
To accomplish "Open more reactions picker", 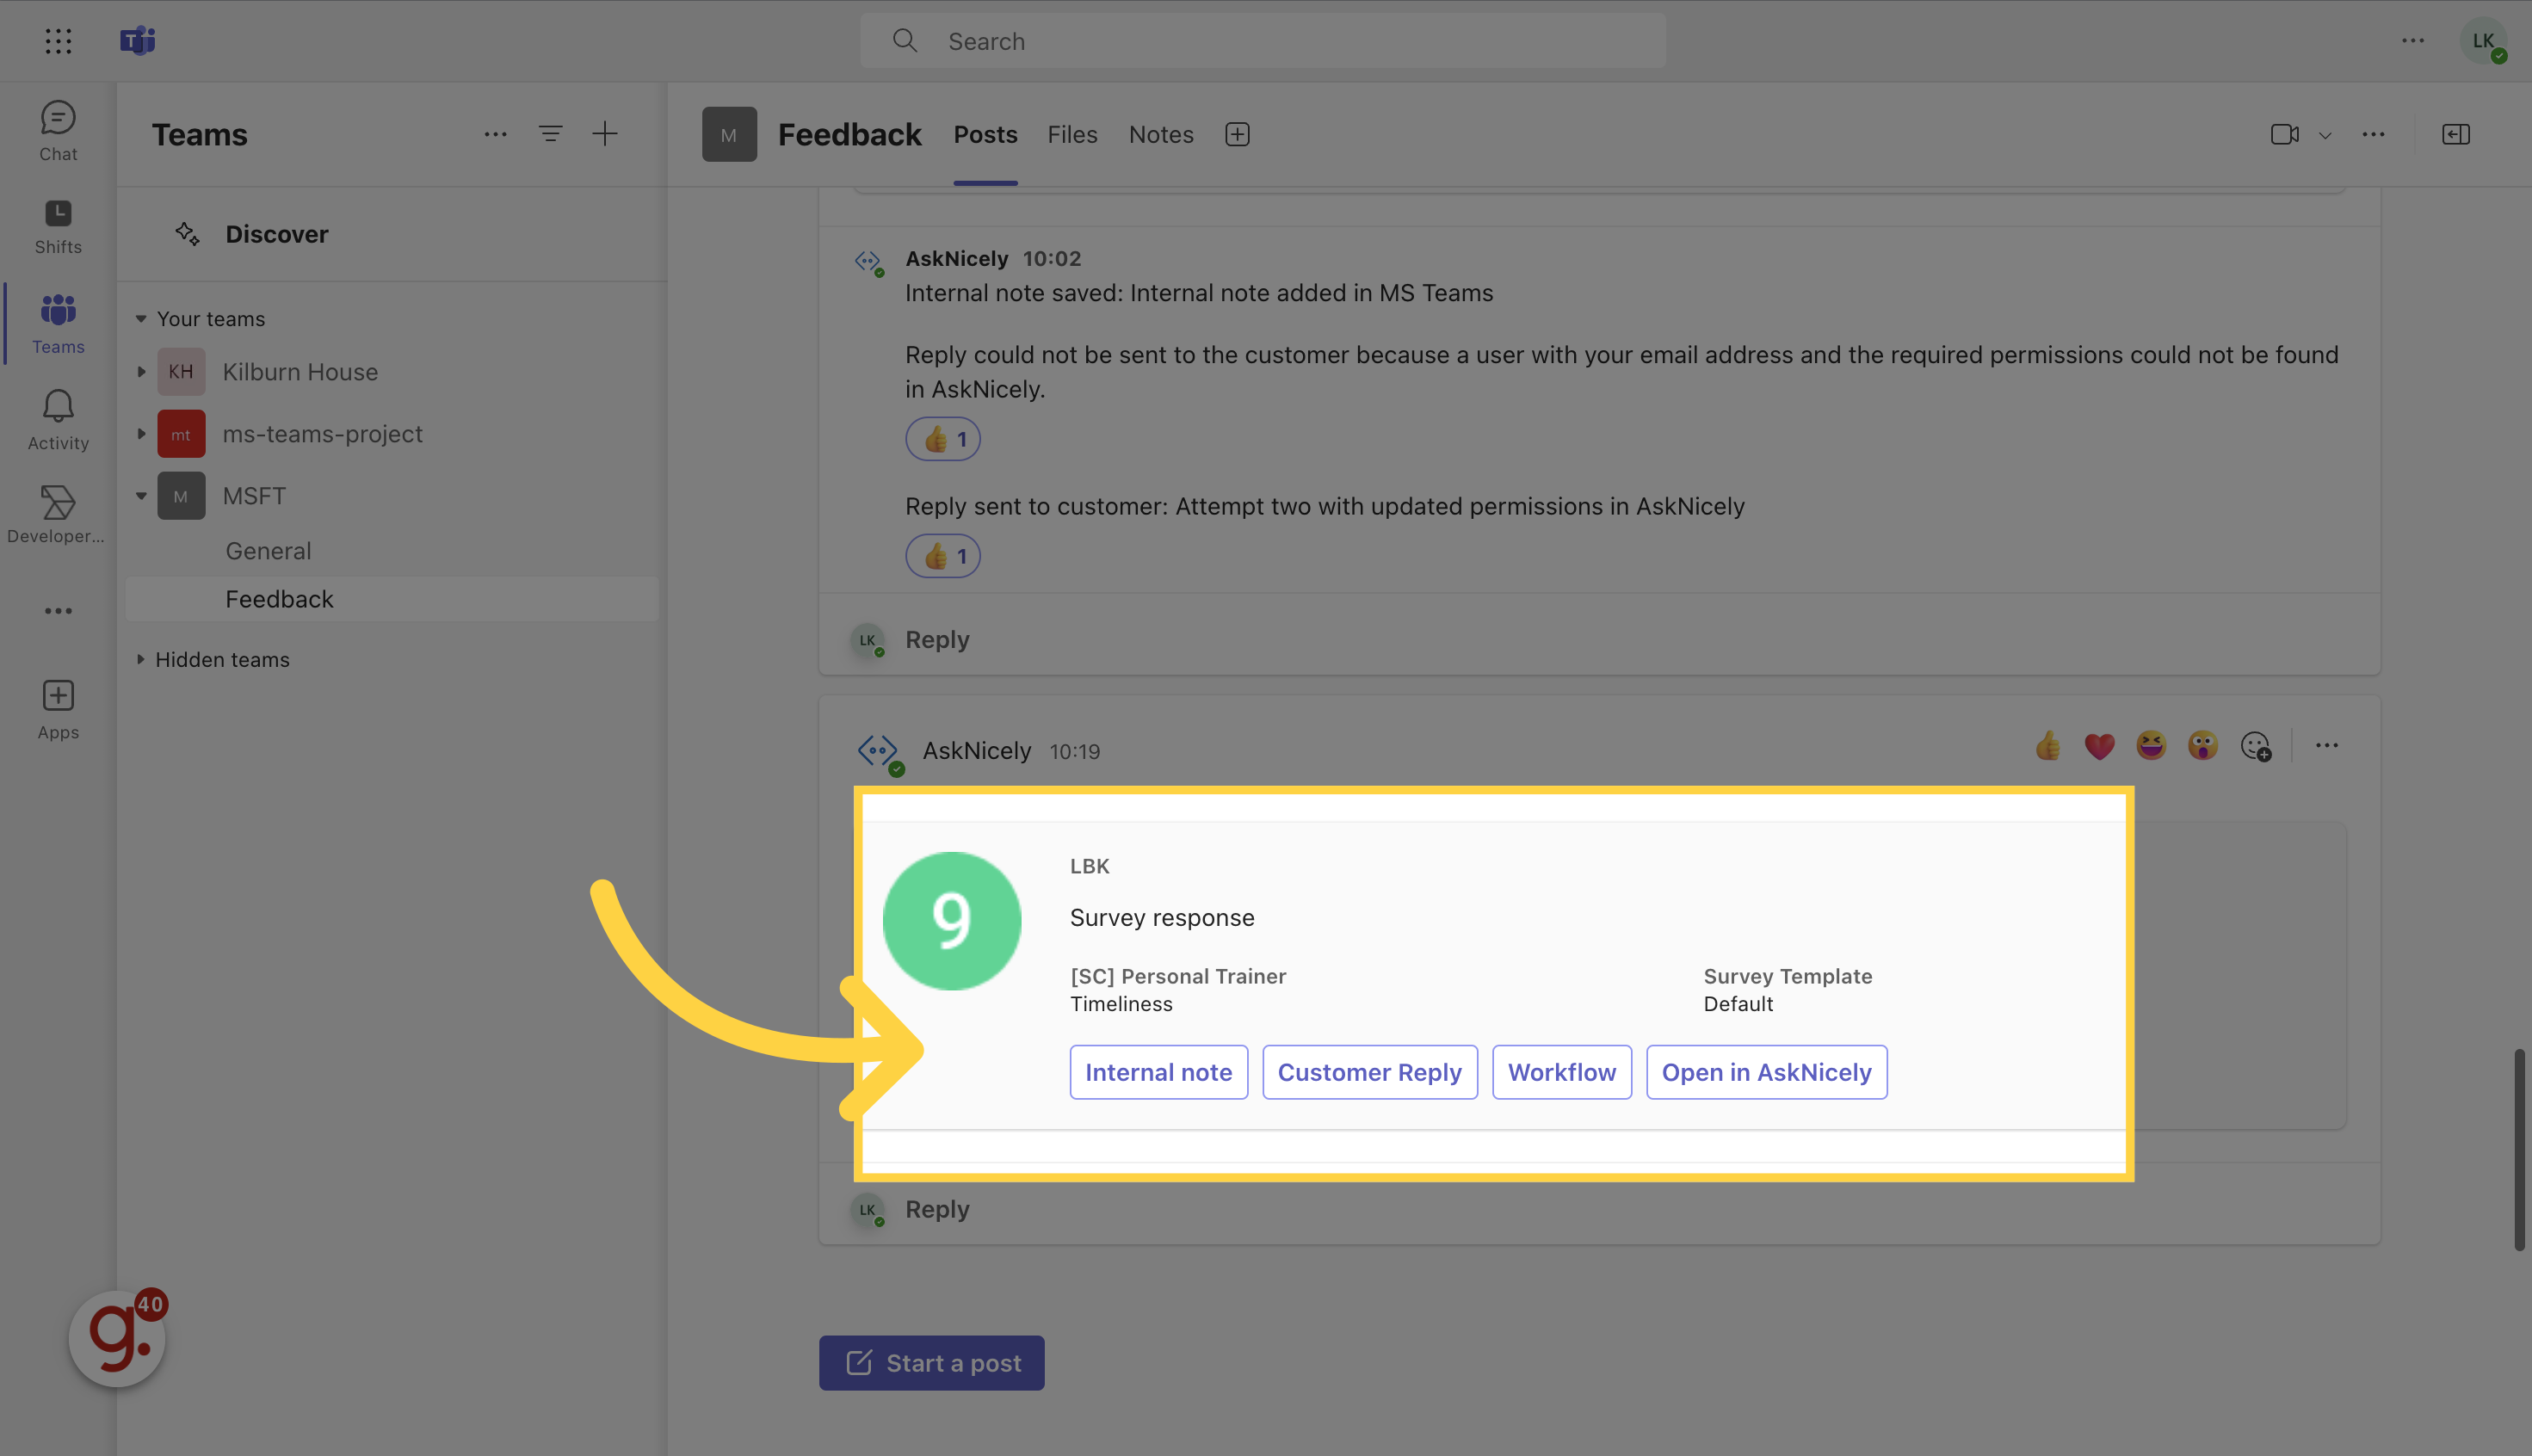I will (2256, 746).
